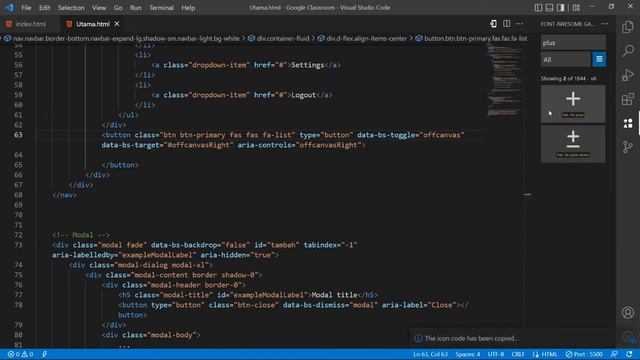Image resolution: width=640 pixels, height=360 pixels.
Task: Open the View menu
Action: (x=99, y=7)
